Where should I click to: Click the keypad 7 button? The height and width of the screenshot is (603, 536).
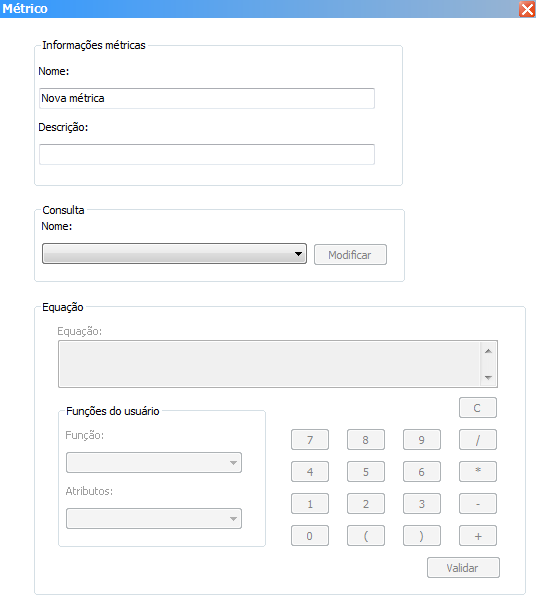pos(310,440)
